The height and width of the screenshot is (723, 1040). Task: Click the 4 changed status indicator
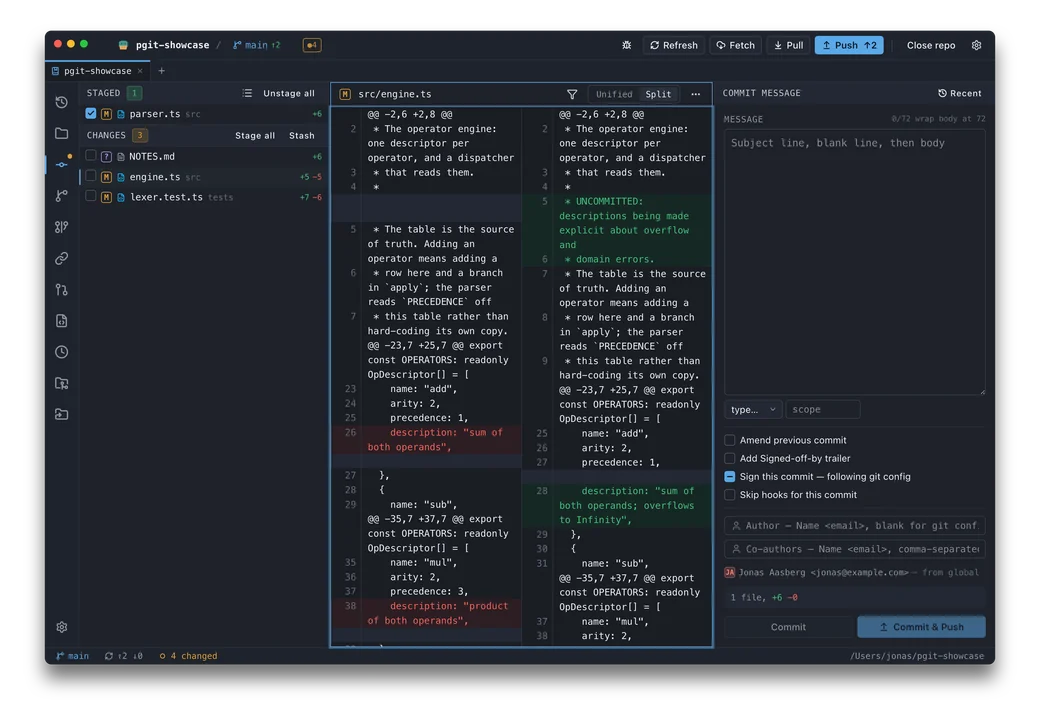click(x=188, y=656)
